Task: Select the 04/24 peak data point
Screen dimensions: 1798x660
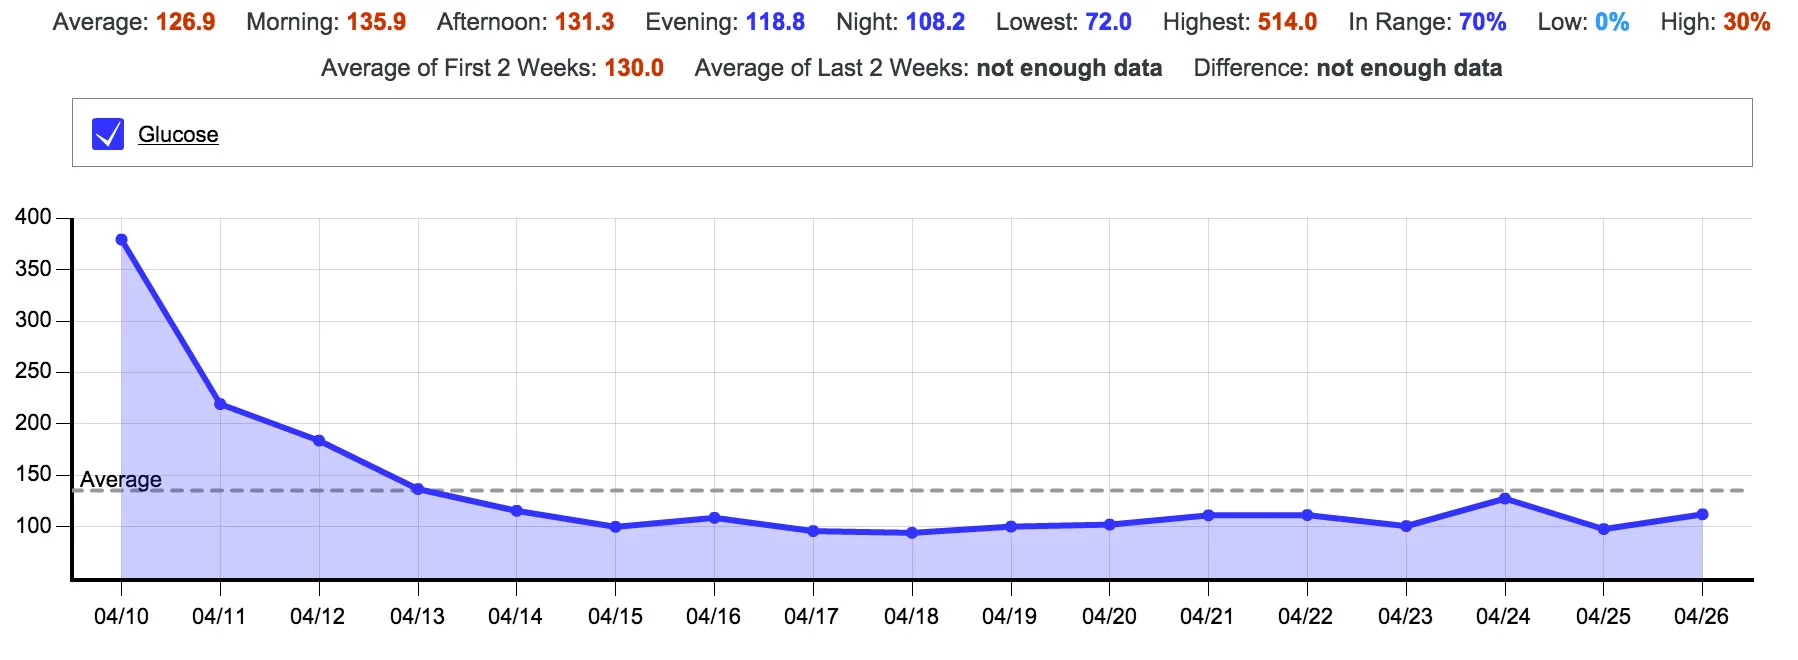Action: click(1505, 498)
